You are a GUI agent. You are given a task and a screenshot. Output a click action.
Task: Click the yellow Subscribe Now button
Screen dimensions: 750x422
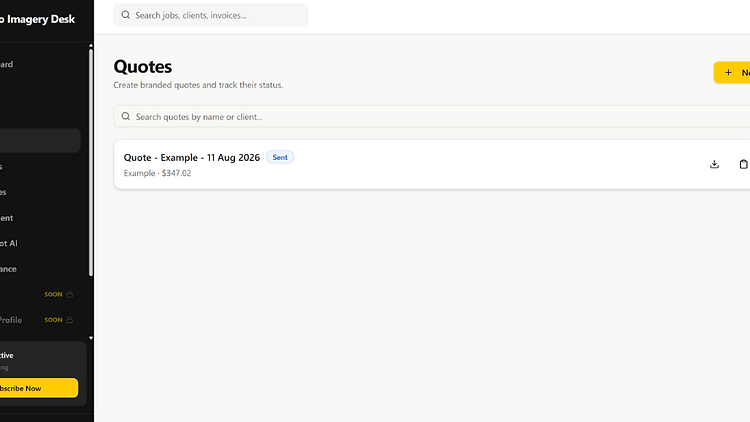coord(38,388)
